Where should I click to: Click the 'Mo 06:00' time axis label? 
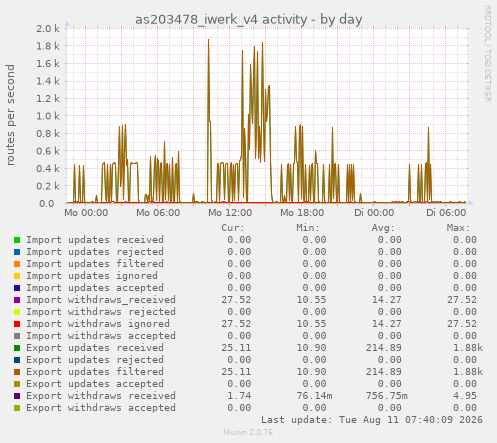click(x=158, y=213)
